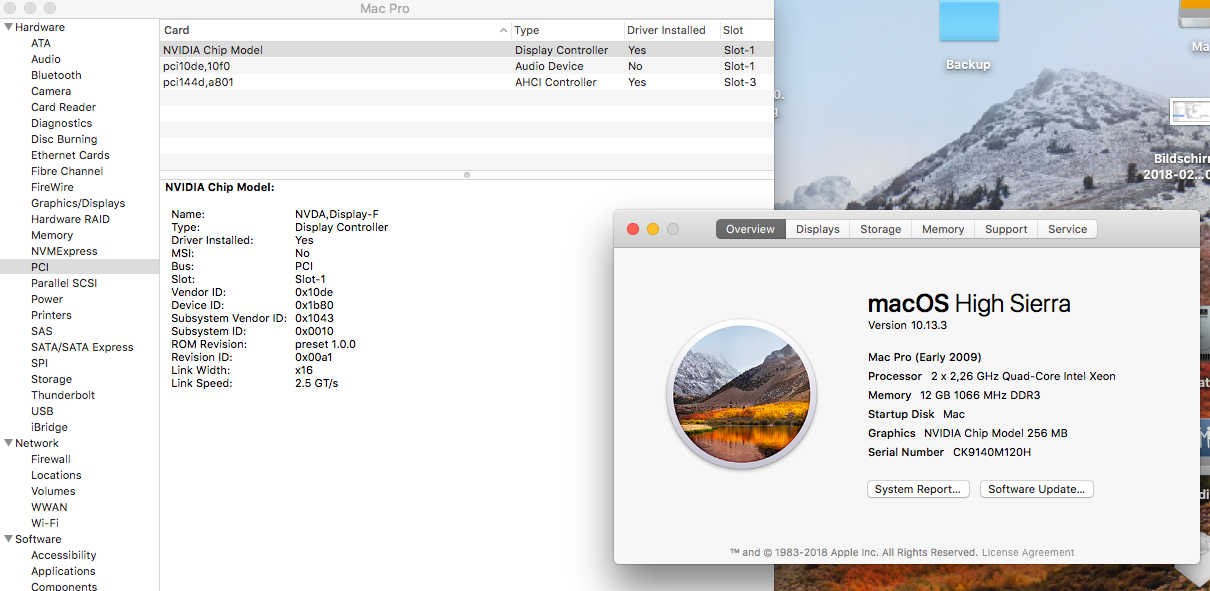Open the Storage tab in About This Mac
Image resolution: width=1210 pixels, height=591 pixels.
coord(881,229)
